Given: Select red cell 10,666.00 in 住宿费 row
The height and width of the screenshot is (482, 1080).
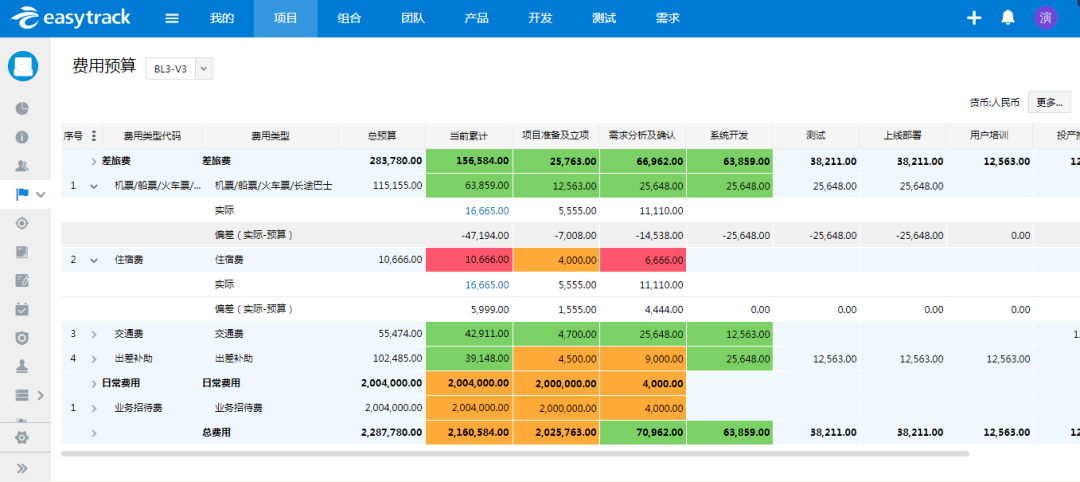Looking at the screenshot, I should tap(469, 260).
